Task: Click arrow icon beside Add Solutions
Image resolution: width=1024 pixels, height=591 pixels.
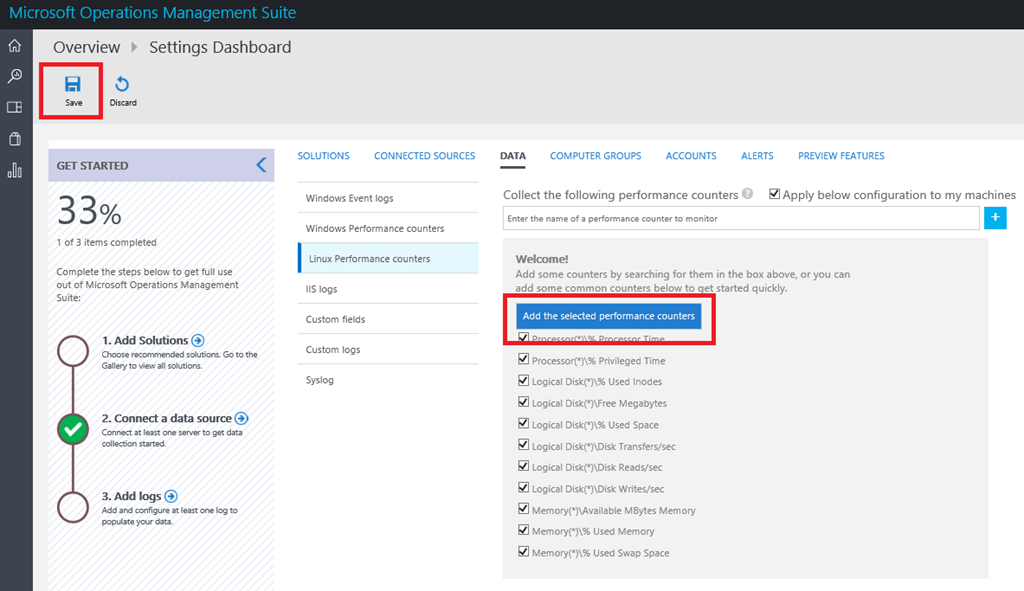Action: coord(198,340)
